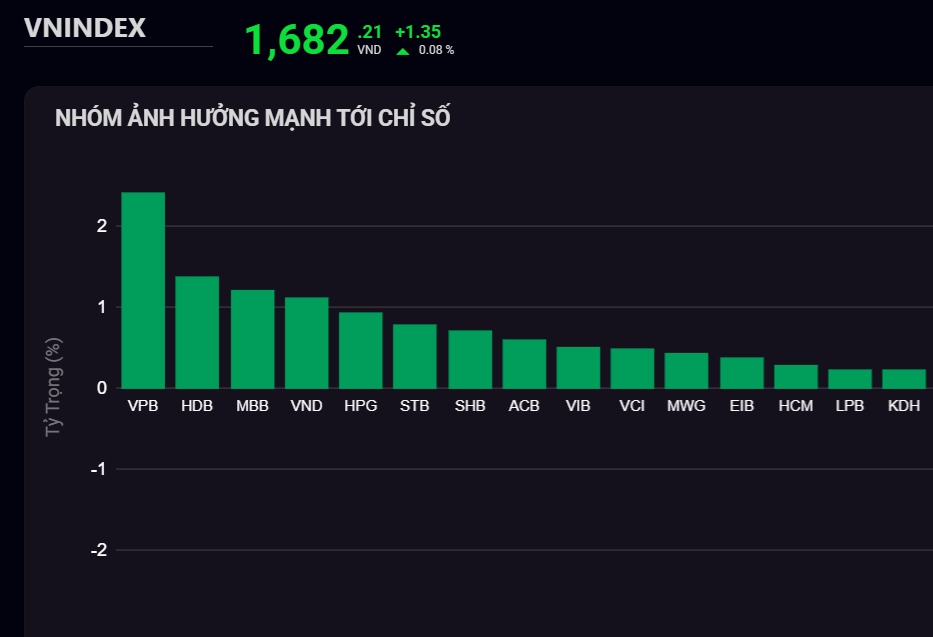
Task: Click the KDH ticker label below the axis
Action: click(x=904, y=406)
